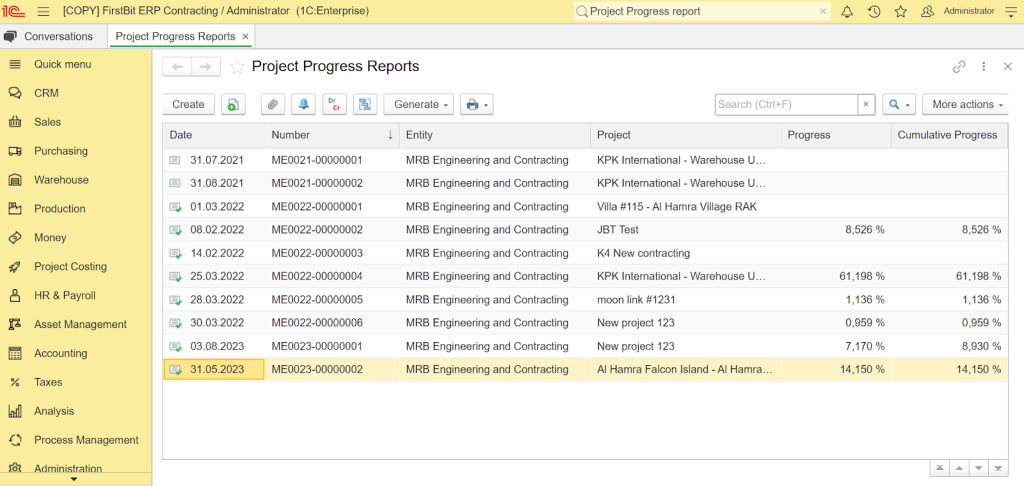This screenshot has width=1024, height=486.
Task: Open attached files paperclip icon
Action: (273, 105)
